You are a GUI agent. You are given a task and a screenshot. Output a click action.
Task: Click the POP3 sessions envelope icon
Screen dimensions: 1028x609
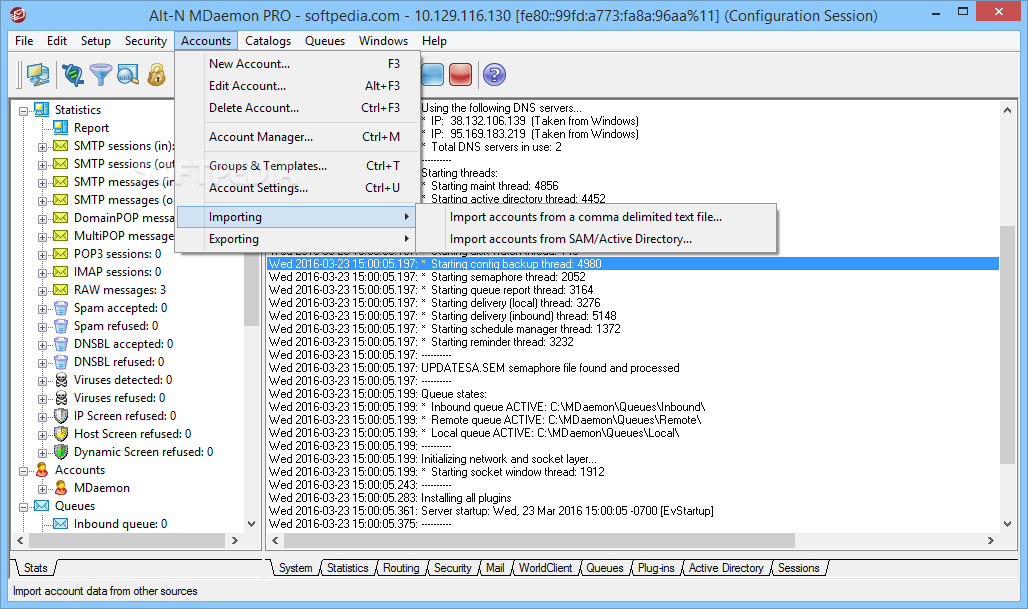pyautogui.click(x=60, y=253)
